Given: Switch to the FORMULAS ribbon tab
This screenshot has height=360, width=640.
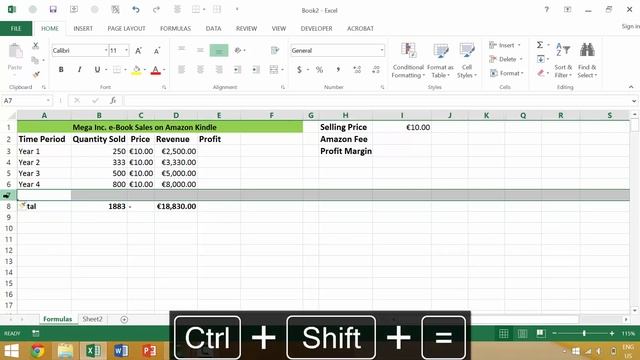Looking at the screenshot, I should coord(175,28).
